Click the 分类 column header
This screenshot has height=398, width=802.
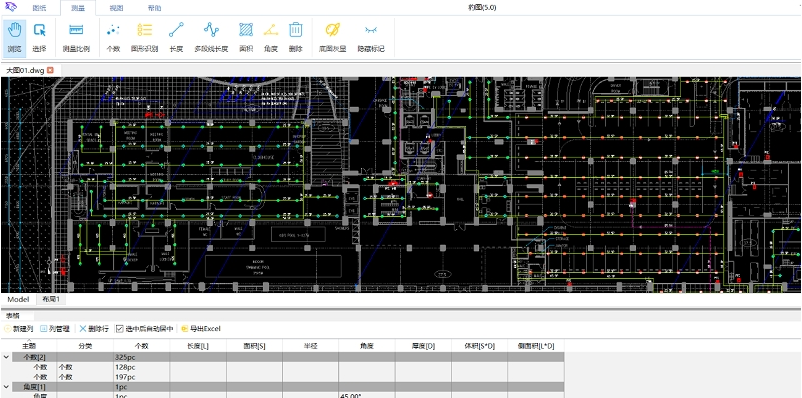pos(85,346)
